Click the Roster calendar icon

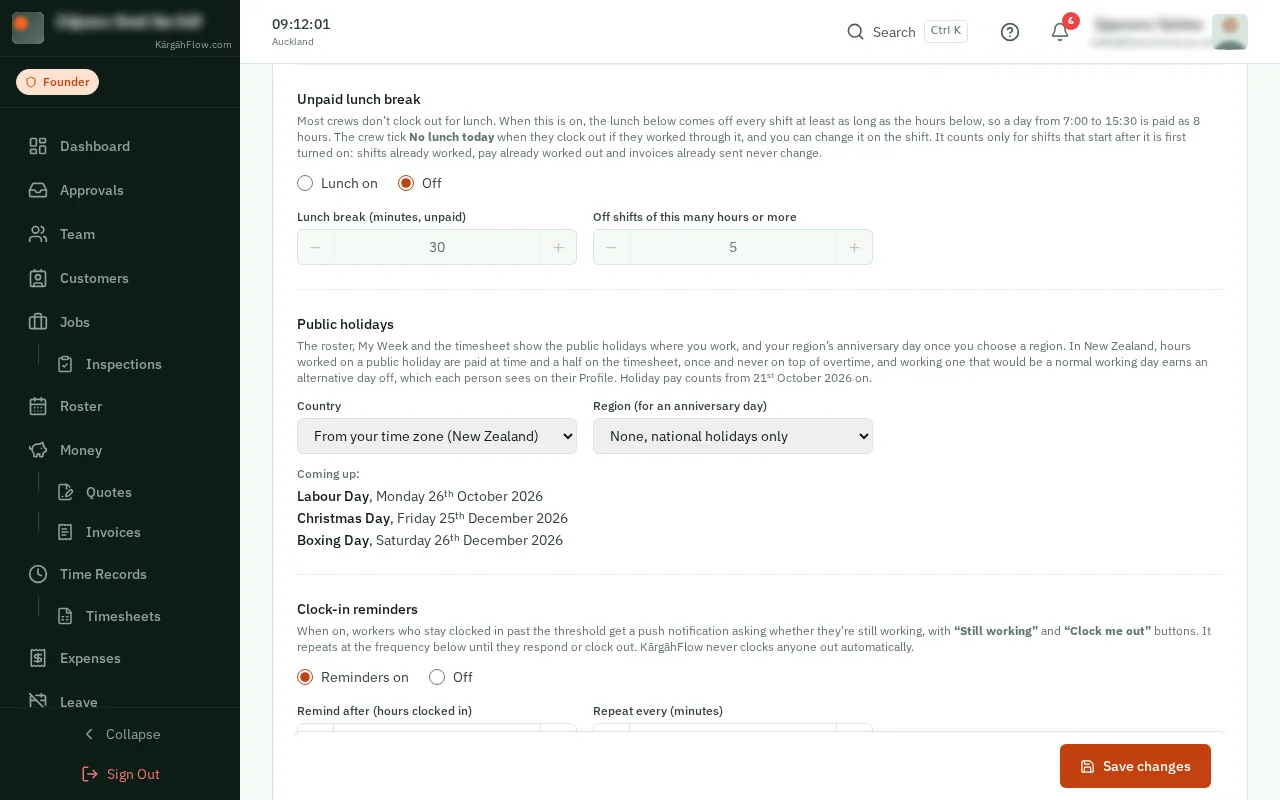click(x=38, y=406)
